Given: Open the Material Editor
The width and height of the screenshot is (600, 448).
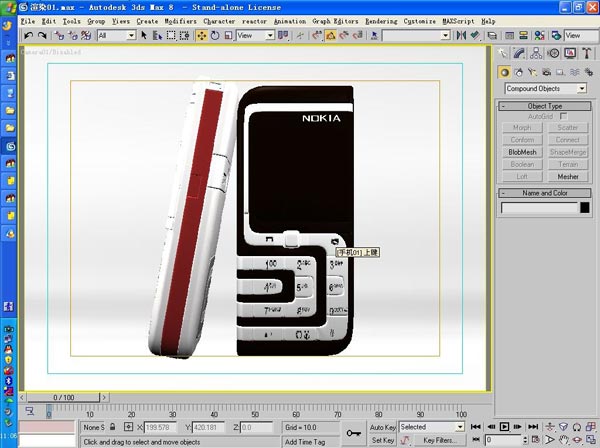Looking at the screenshot, I should (x=540, y=36).
